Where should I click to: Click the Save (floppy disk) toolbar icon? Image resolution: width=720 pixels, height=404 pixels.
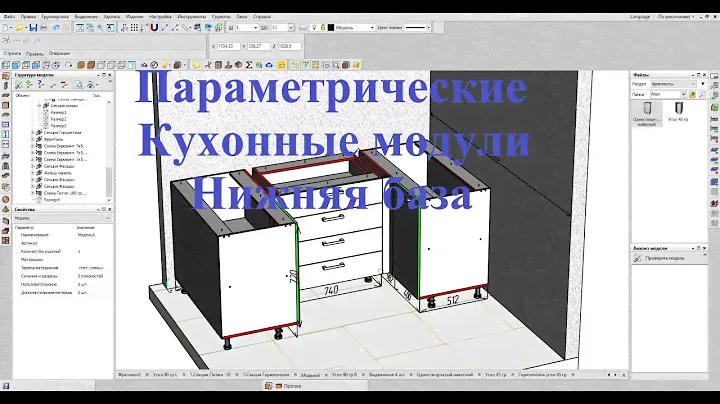[x=33, y=27]
